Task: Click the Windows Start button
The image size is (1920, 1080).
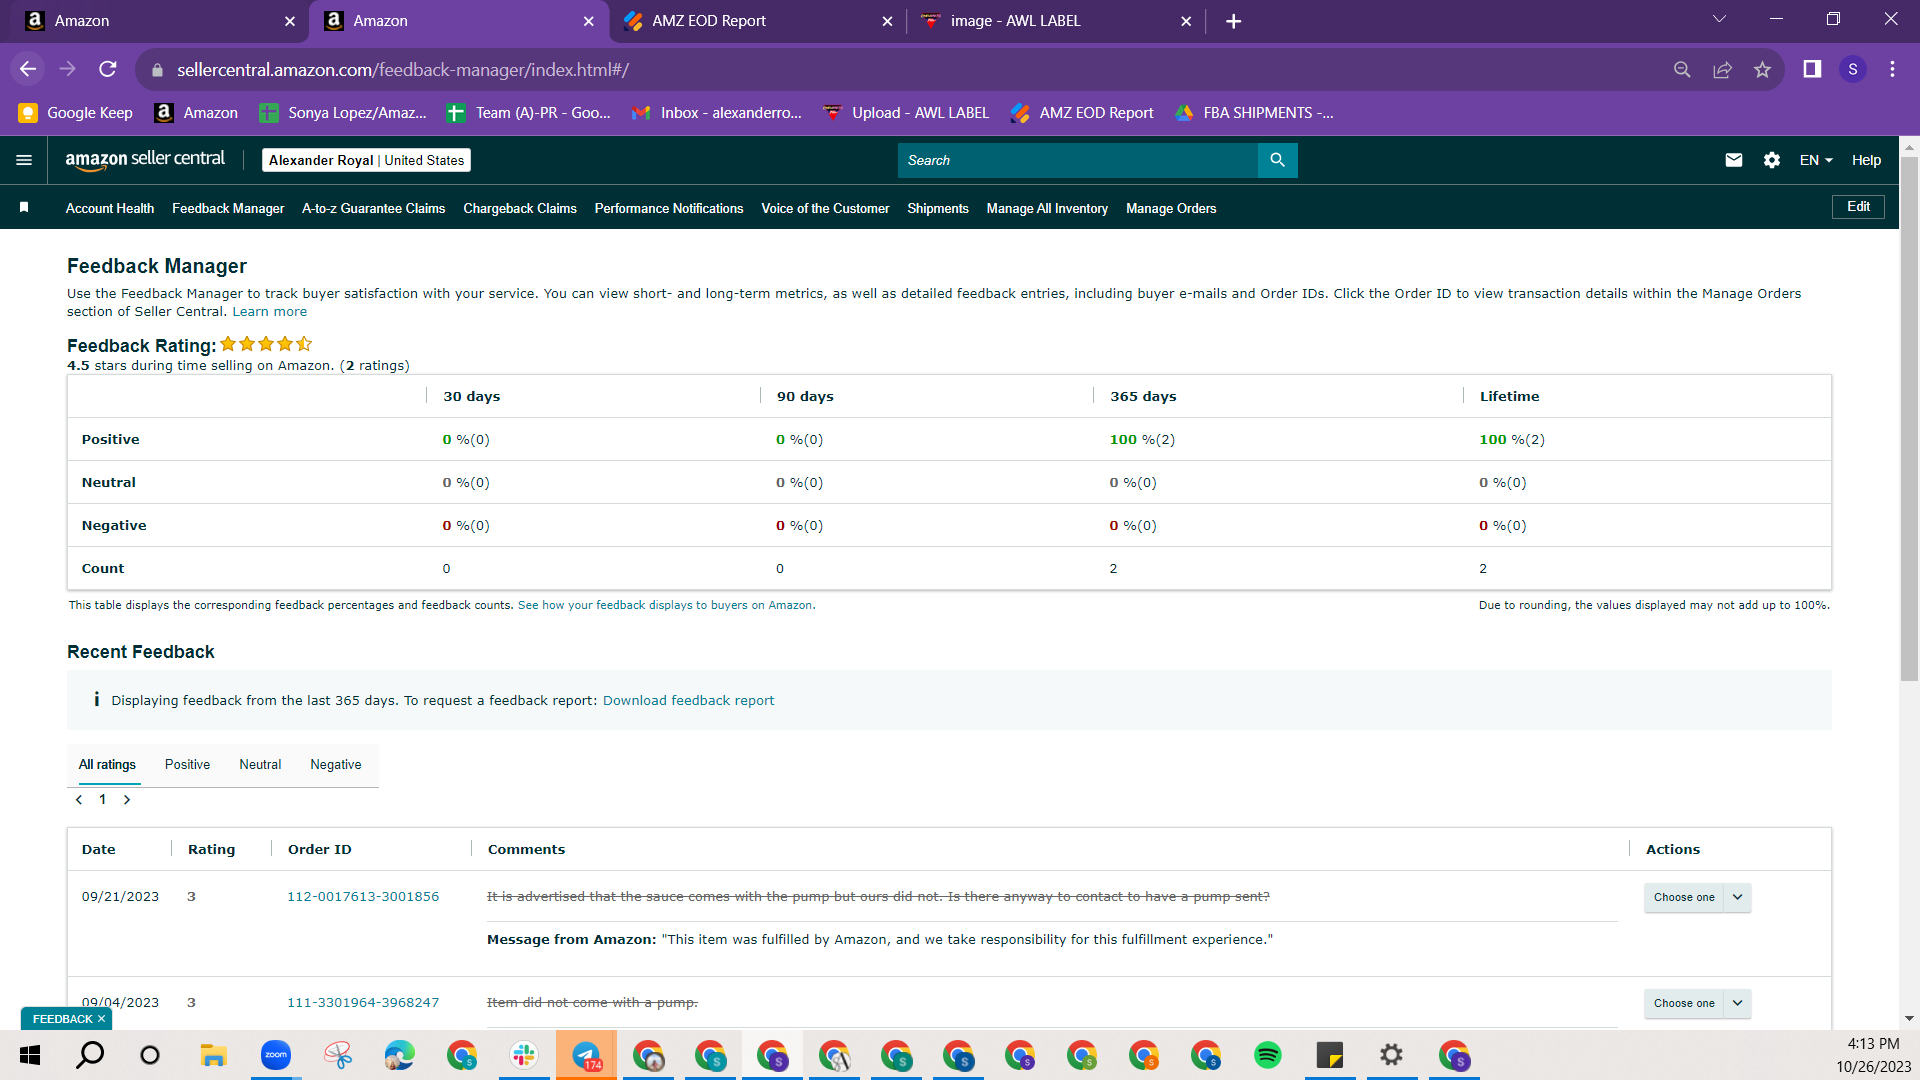Action: click(x=30, y=1055)
